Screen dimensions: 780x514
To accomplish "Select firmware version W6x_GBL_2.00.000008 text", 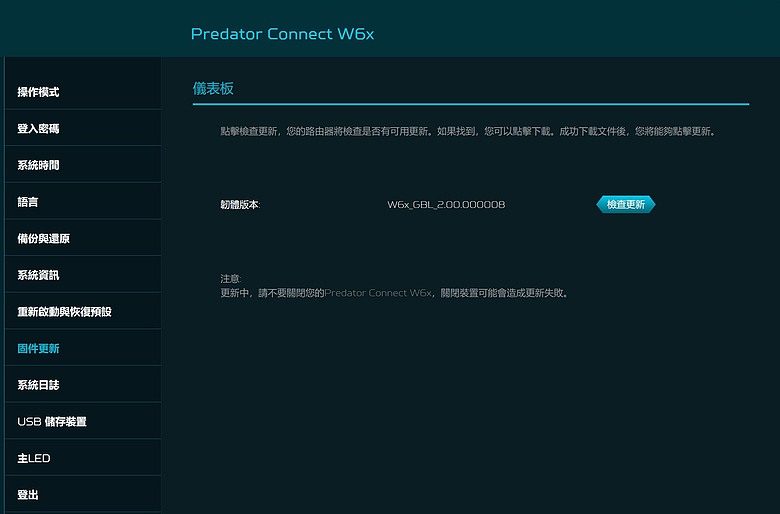I will 446,205.
